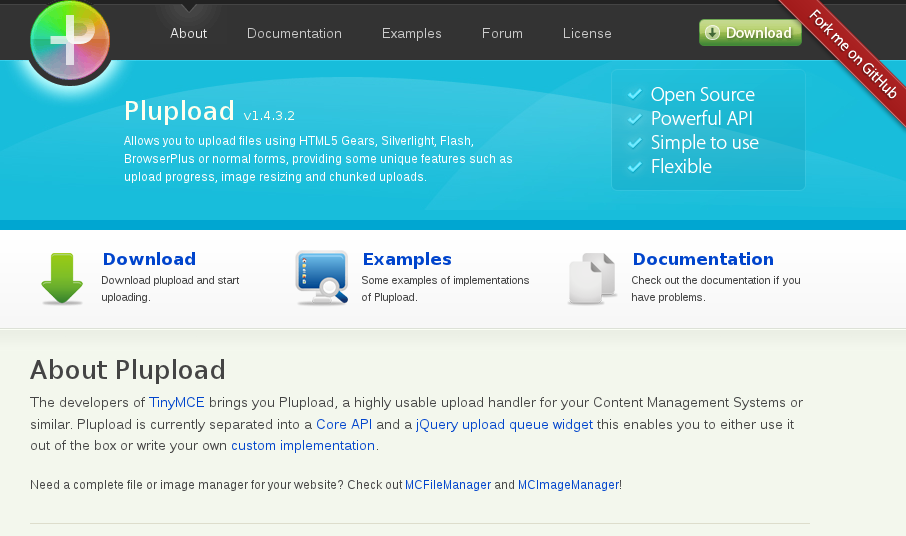
Task: Follow the custom implementation link
Action: 303,445
